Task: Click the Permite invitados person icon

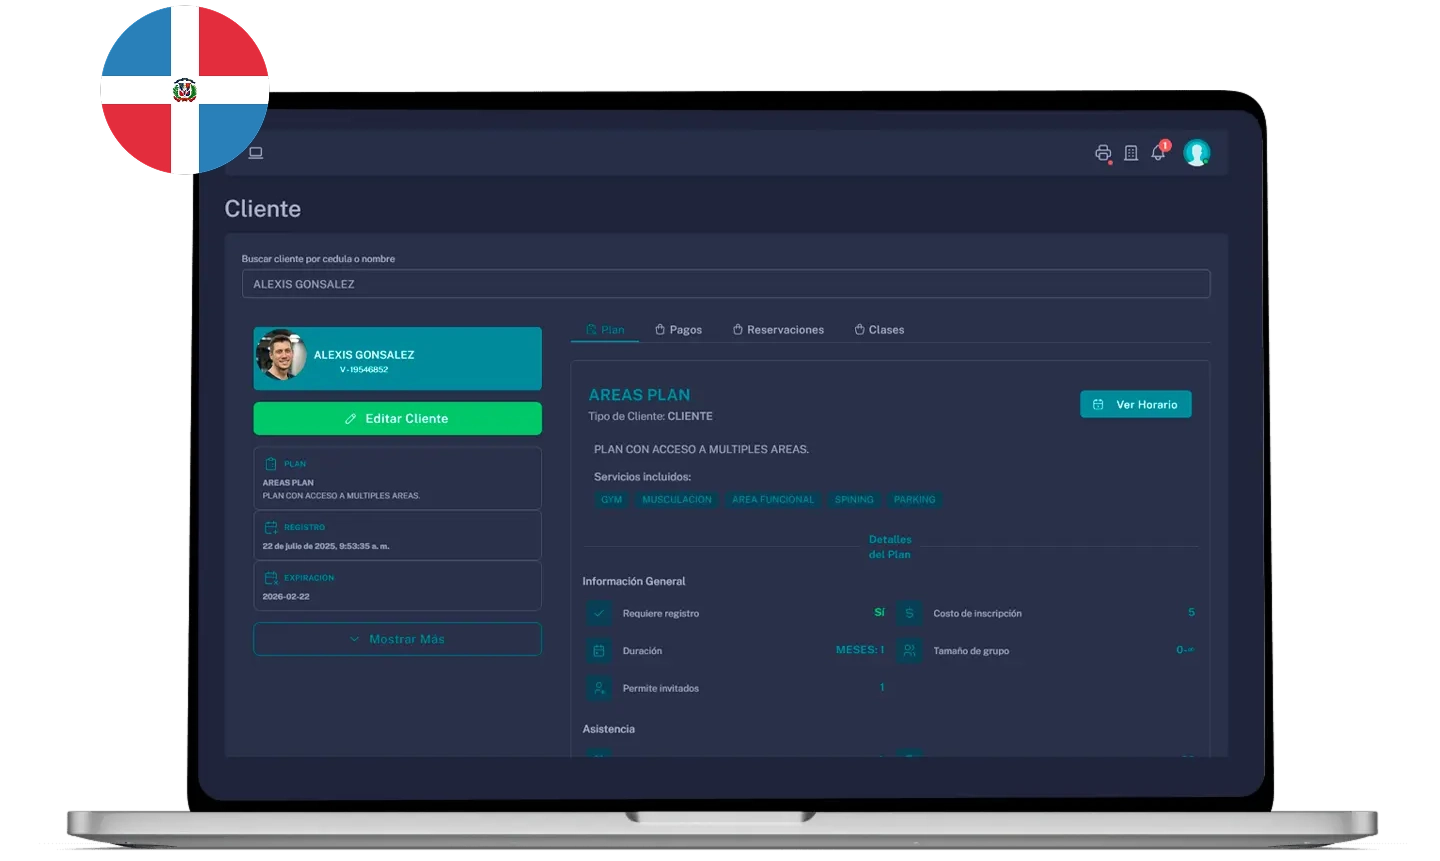Action: [599, 688]
